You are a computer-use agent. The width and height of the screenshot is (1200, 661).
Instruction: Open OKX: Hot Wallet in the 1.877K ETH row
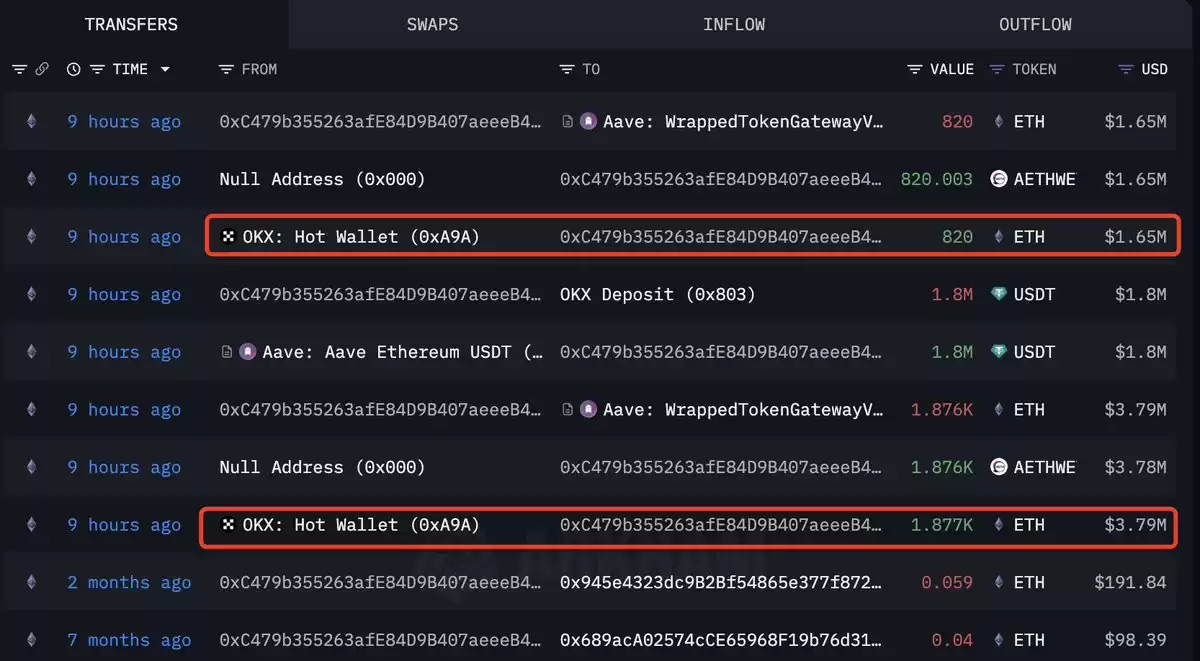pos(361,525)
